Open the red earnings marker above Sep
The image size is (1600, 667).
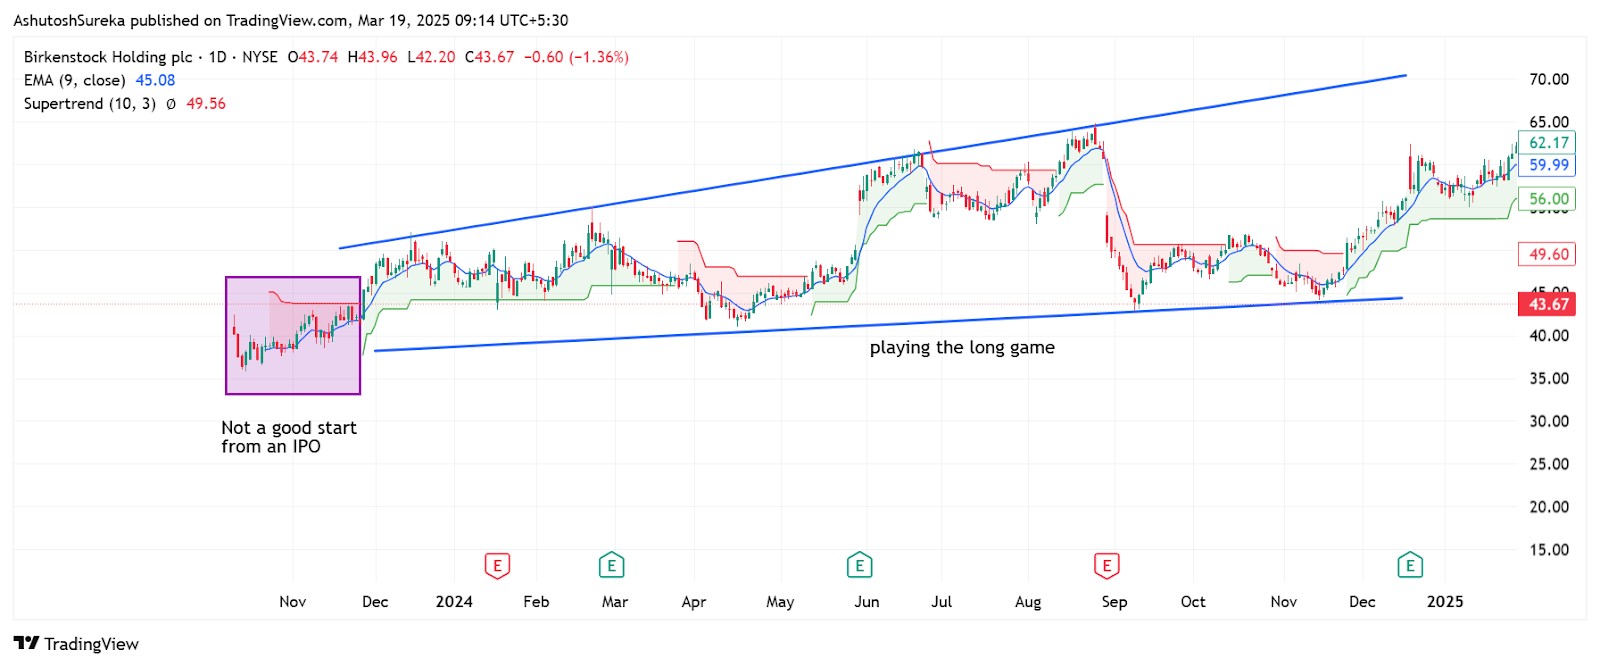(x=1106, y=566)
